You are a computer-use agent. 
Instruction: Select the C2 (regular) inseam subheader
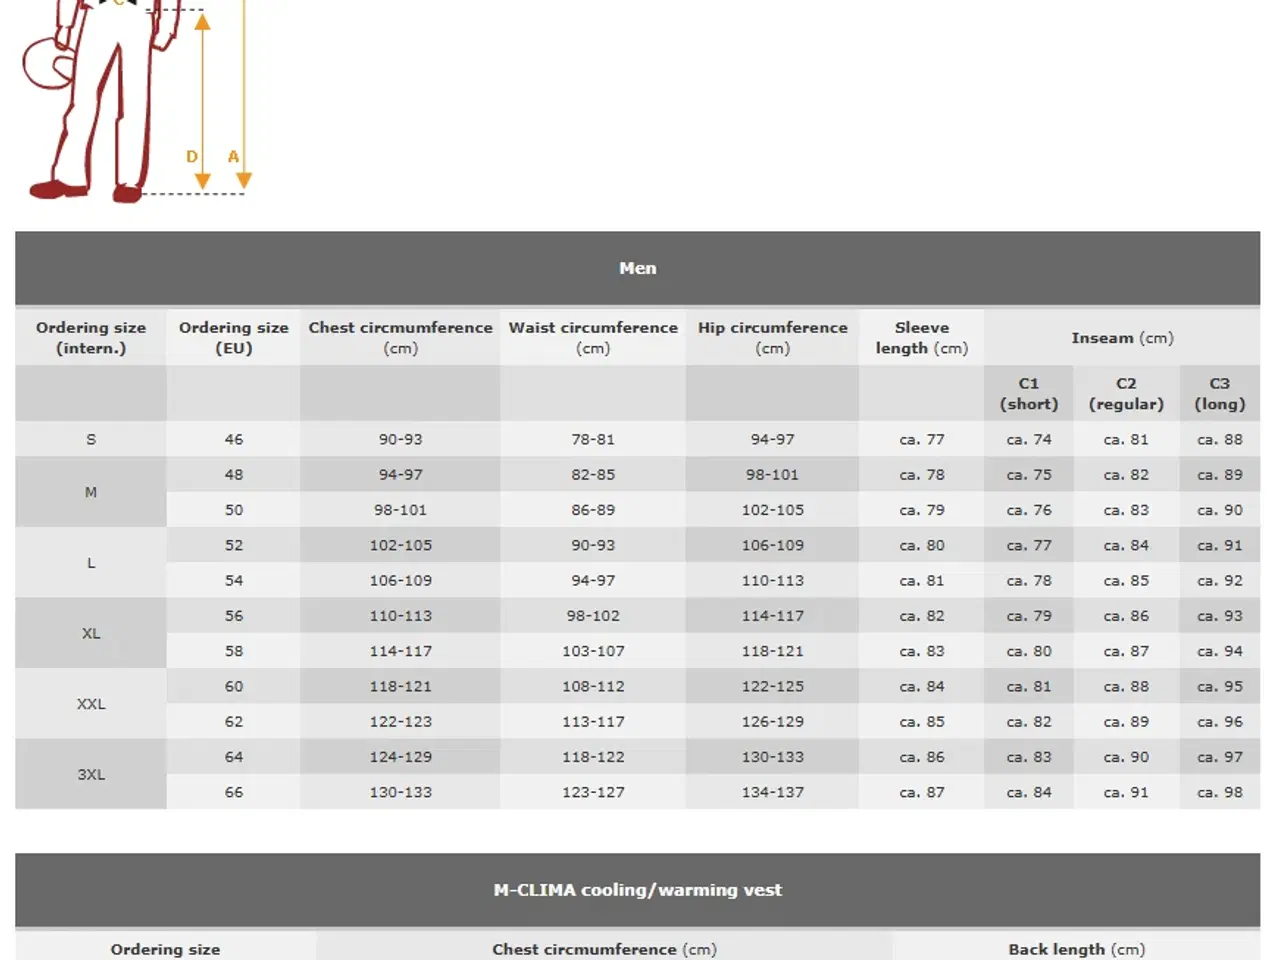tap(1126, 394)
